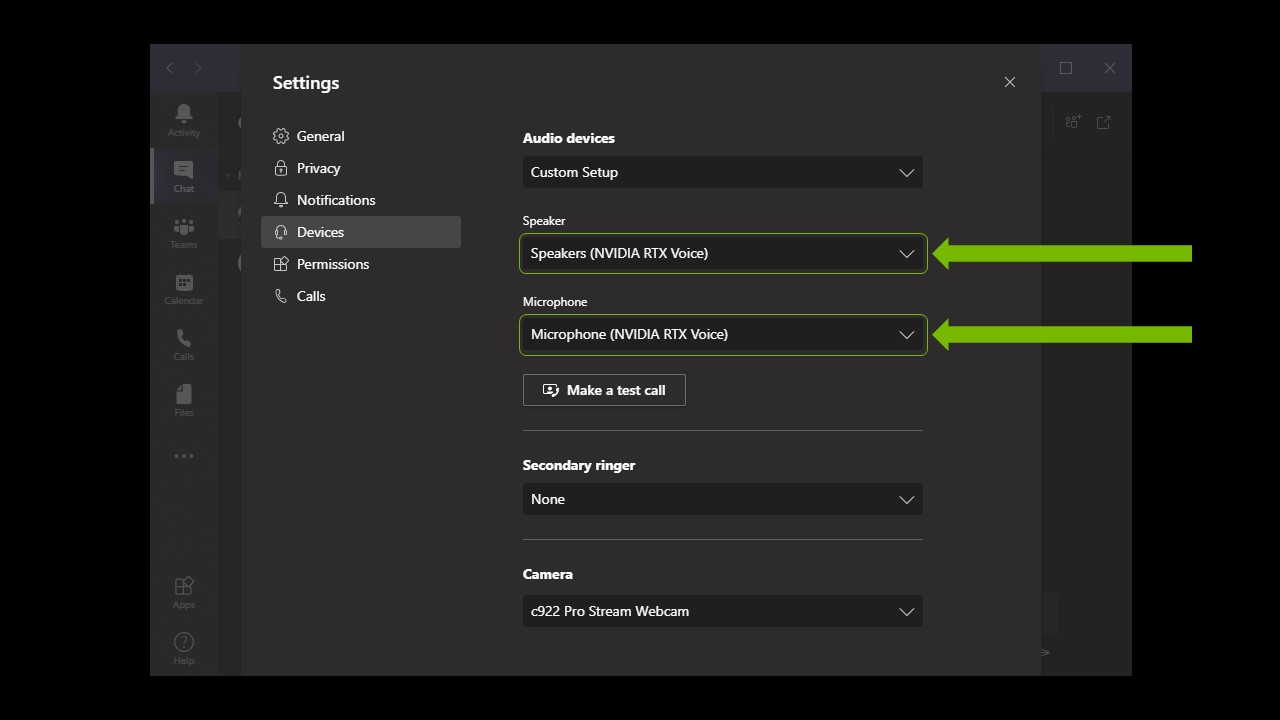This screenshot has height=720, width=1280.
Task: Open the Files icon in sidebar
Action: tap(184, 400)
